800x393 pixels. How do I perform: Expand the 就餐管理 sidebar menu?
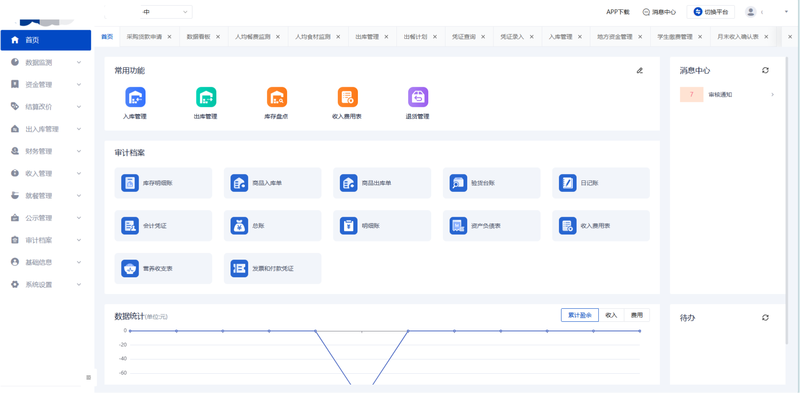pyautogui.click(x=46, y=195)
